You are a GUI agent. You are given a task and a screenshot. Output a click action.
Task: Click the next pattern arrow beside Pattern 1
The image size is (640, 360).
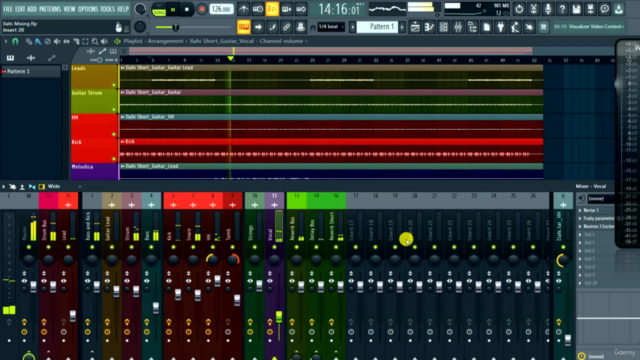(x=402, y=27)
